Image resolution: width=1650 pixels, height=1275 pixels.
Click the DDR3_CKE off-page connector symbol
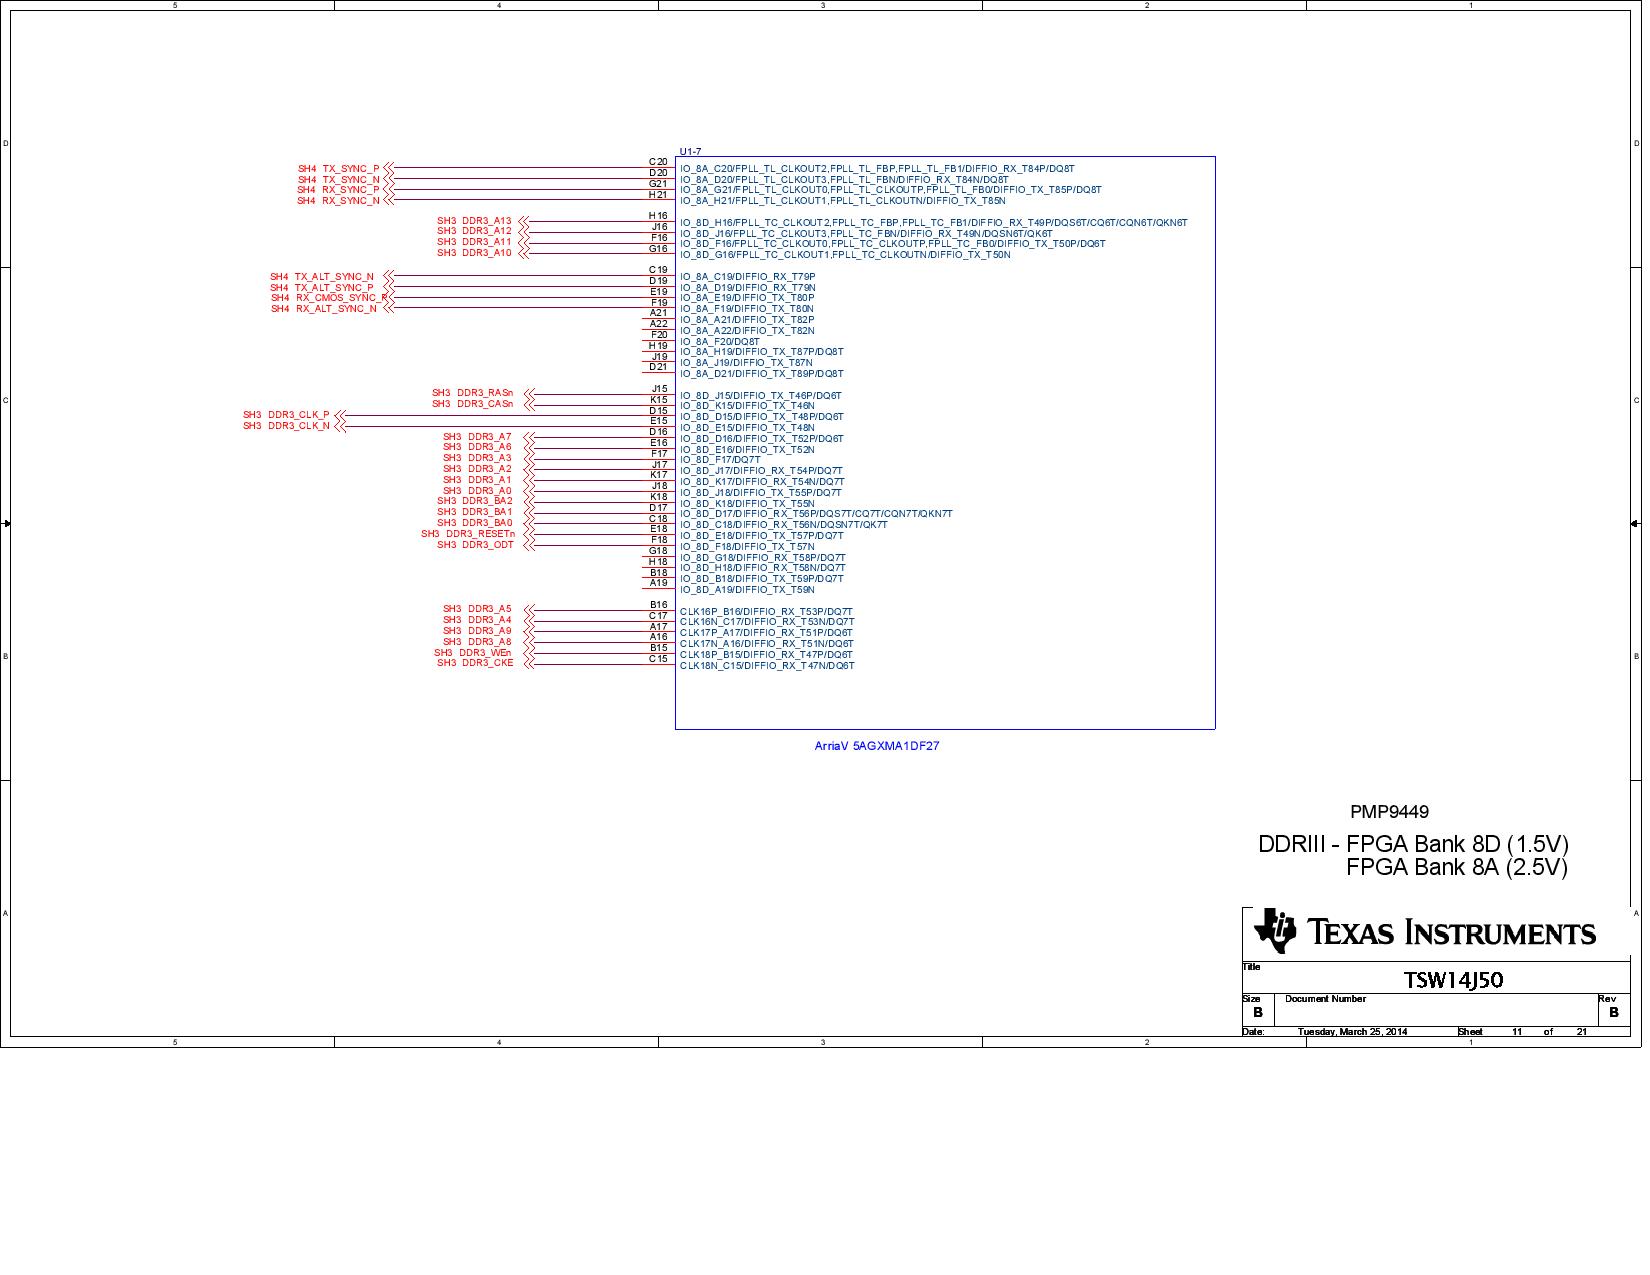point(529,663)
